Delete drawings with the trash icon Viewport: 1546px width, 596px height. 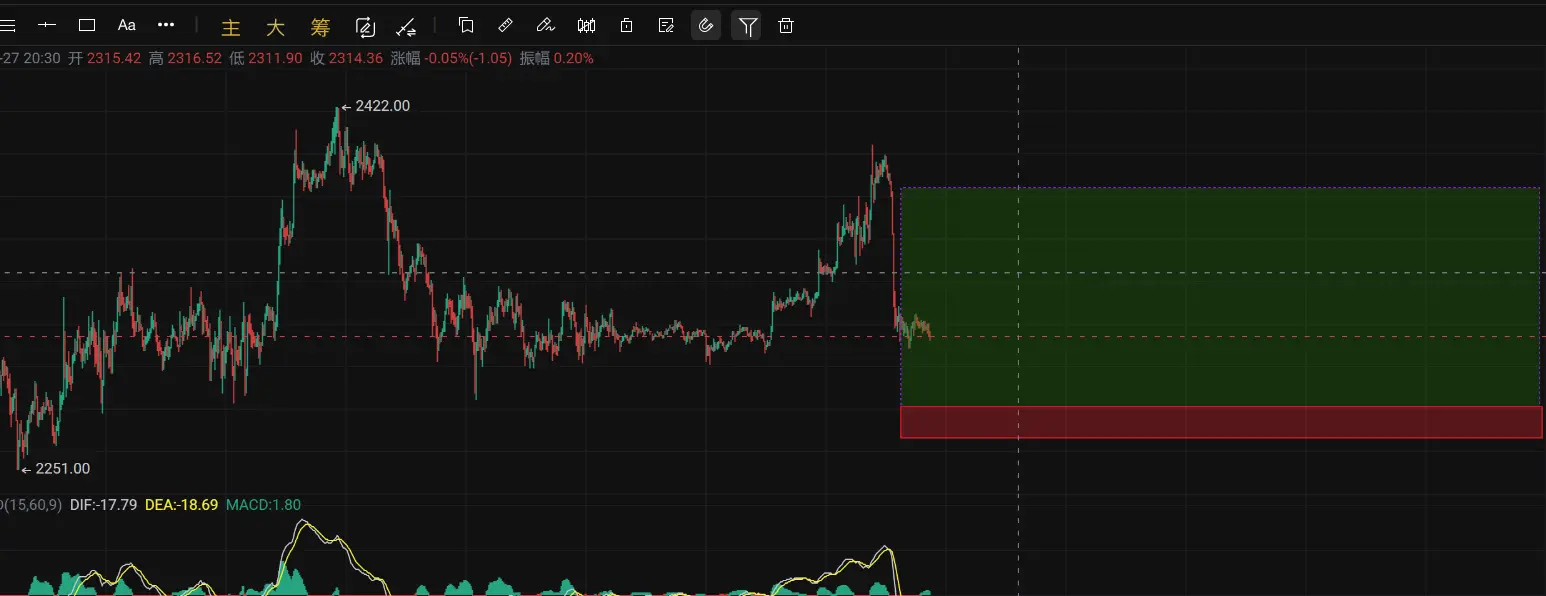pos(786,25)
